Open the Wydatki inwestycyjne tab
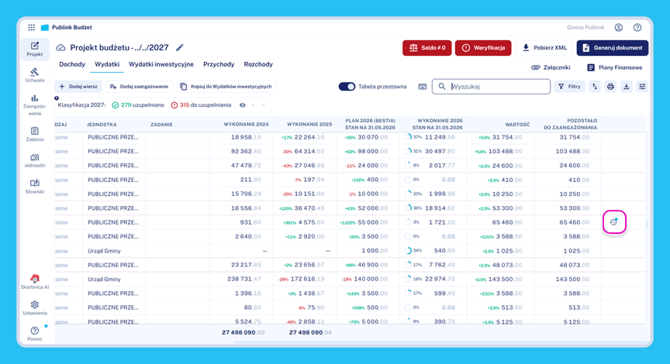Viewport: 670px width, 364px height. 161,65
